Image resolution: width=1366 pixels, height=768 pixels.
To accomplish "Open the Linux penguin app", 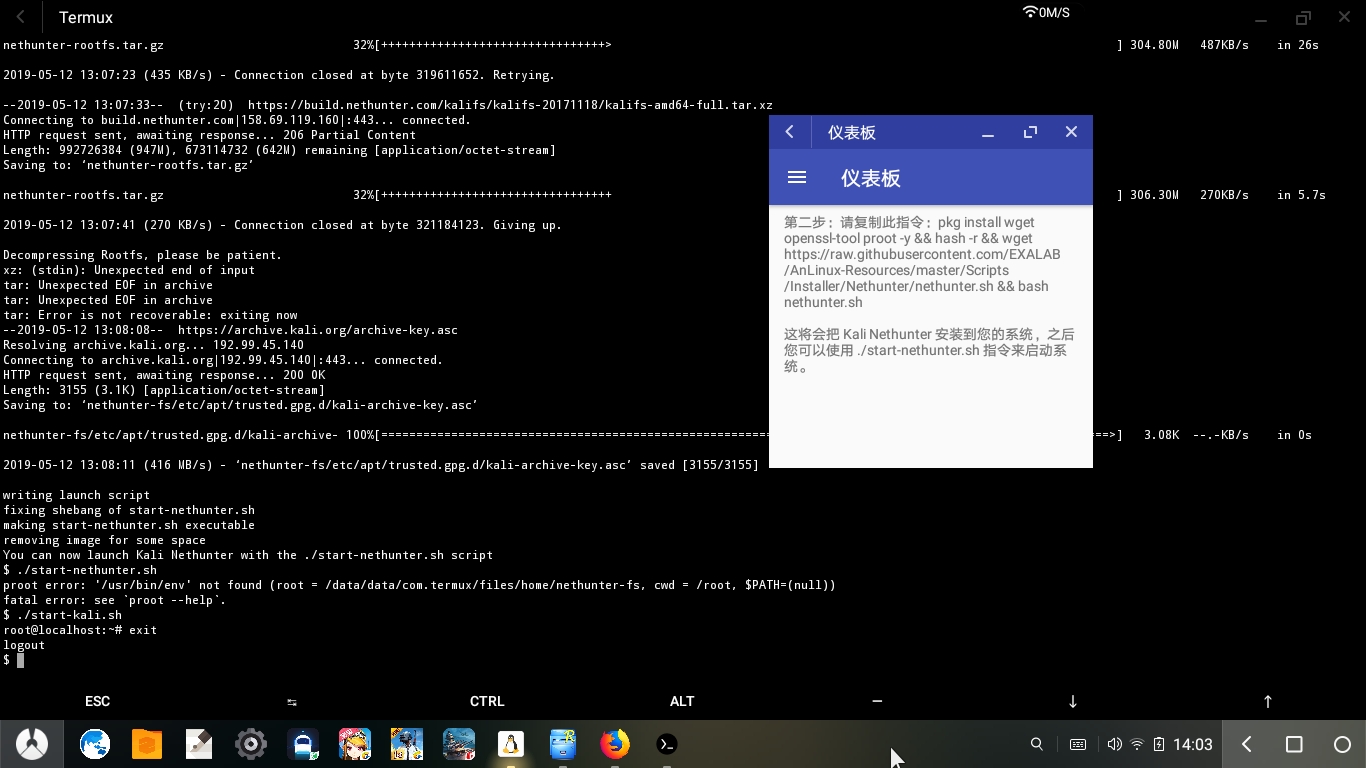I will 511,744.
